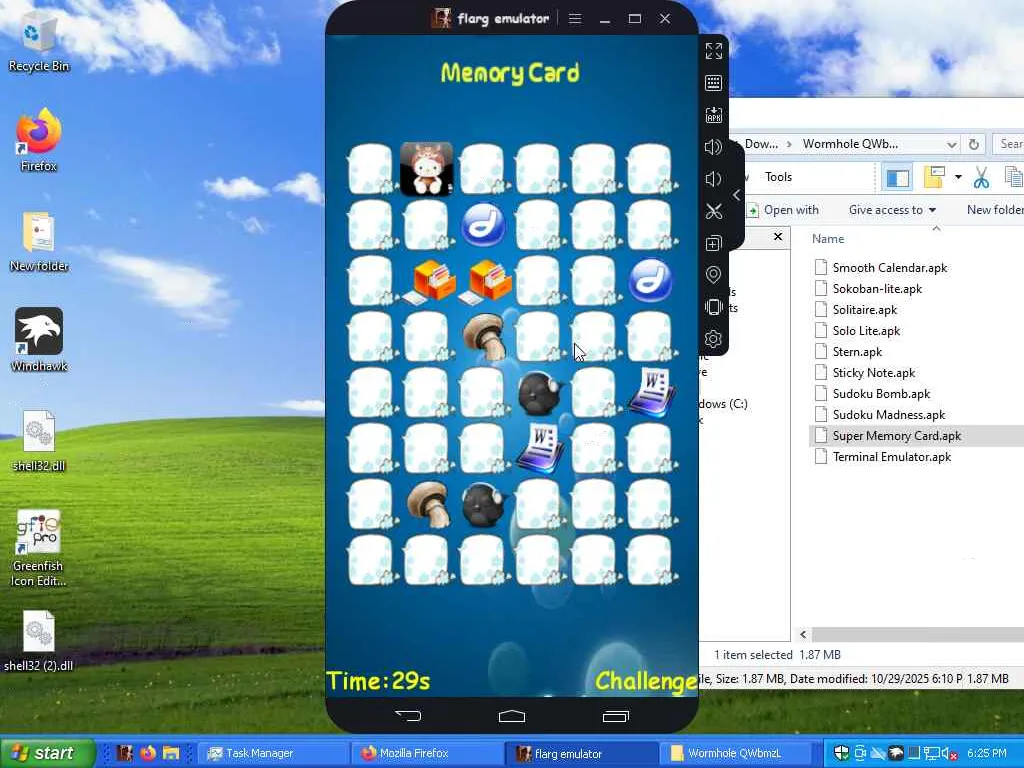Tap the mushroom card in fourth row
Screen dimensions: 1024x768
[483, 337]
